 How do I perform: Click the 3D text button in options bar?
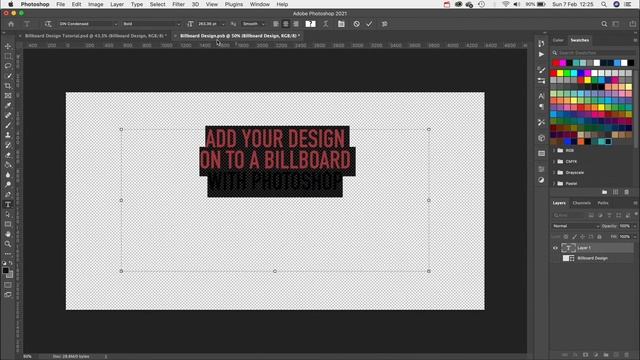pyautogui.click(x=384, y=24)
